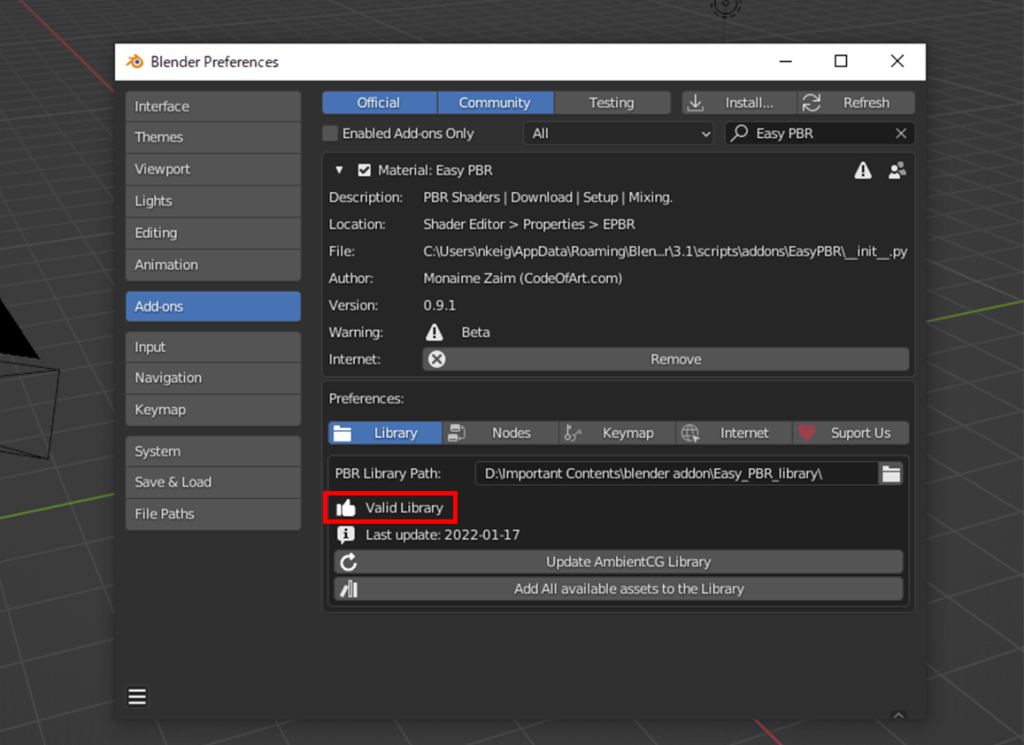Click the thumbs-up Valid Library icon
This screenshot has width=1024, height=745.
pyautogui.click(x=347, y=508)
